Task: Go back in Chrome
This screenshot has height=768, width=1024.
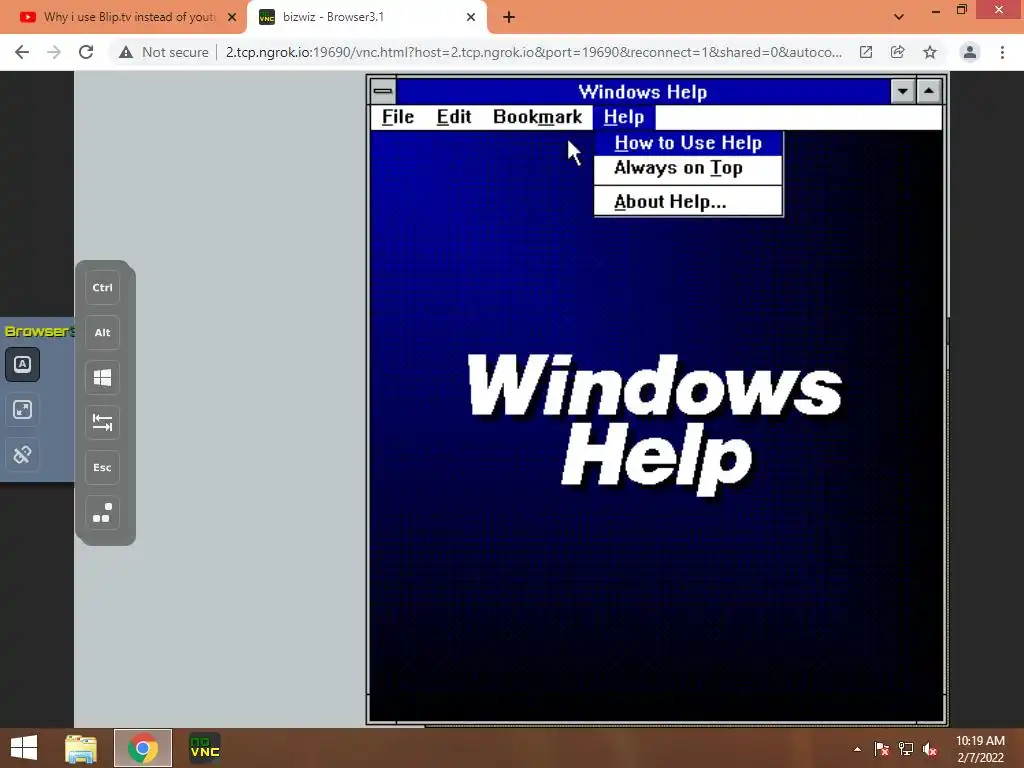Action: tap(22, 52)
